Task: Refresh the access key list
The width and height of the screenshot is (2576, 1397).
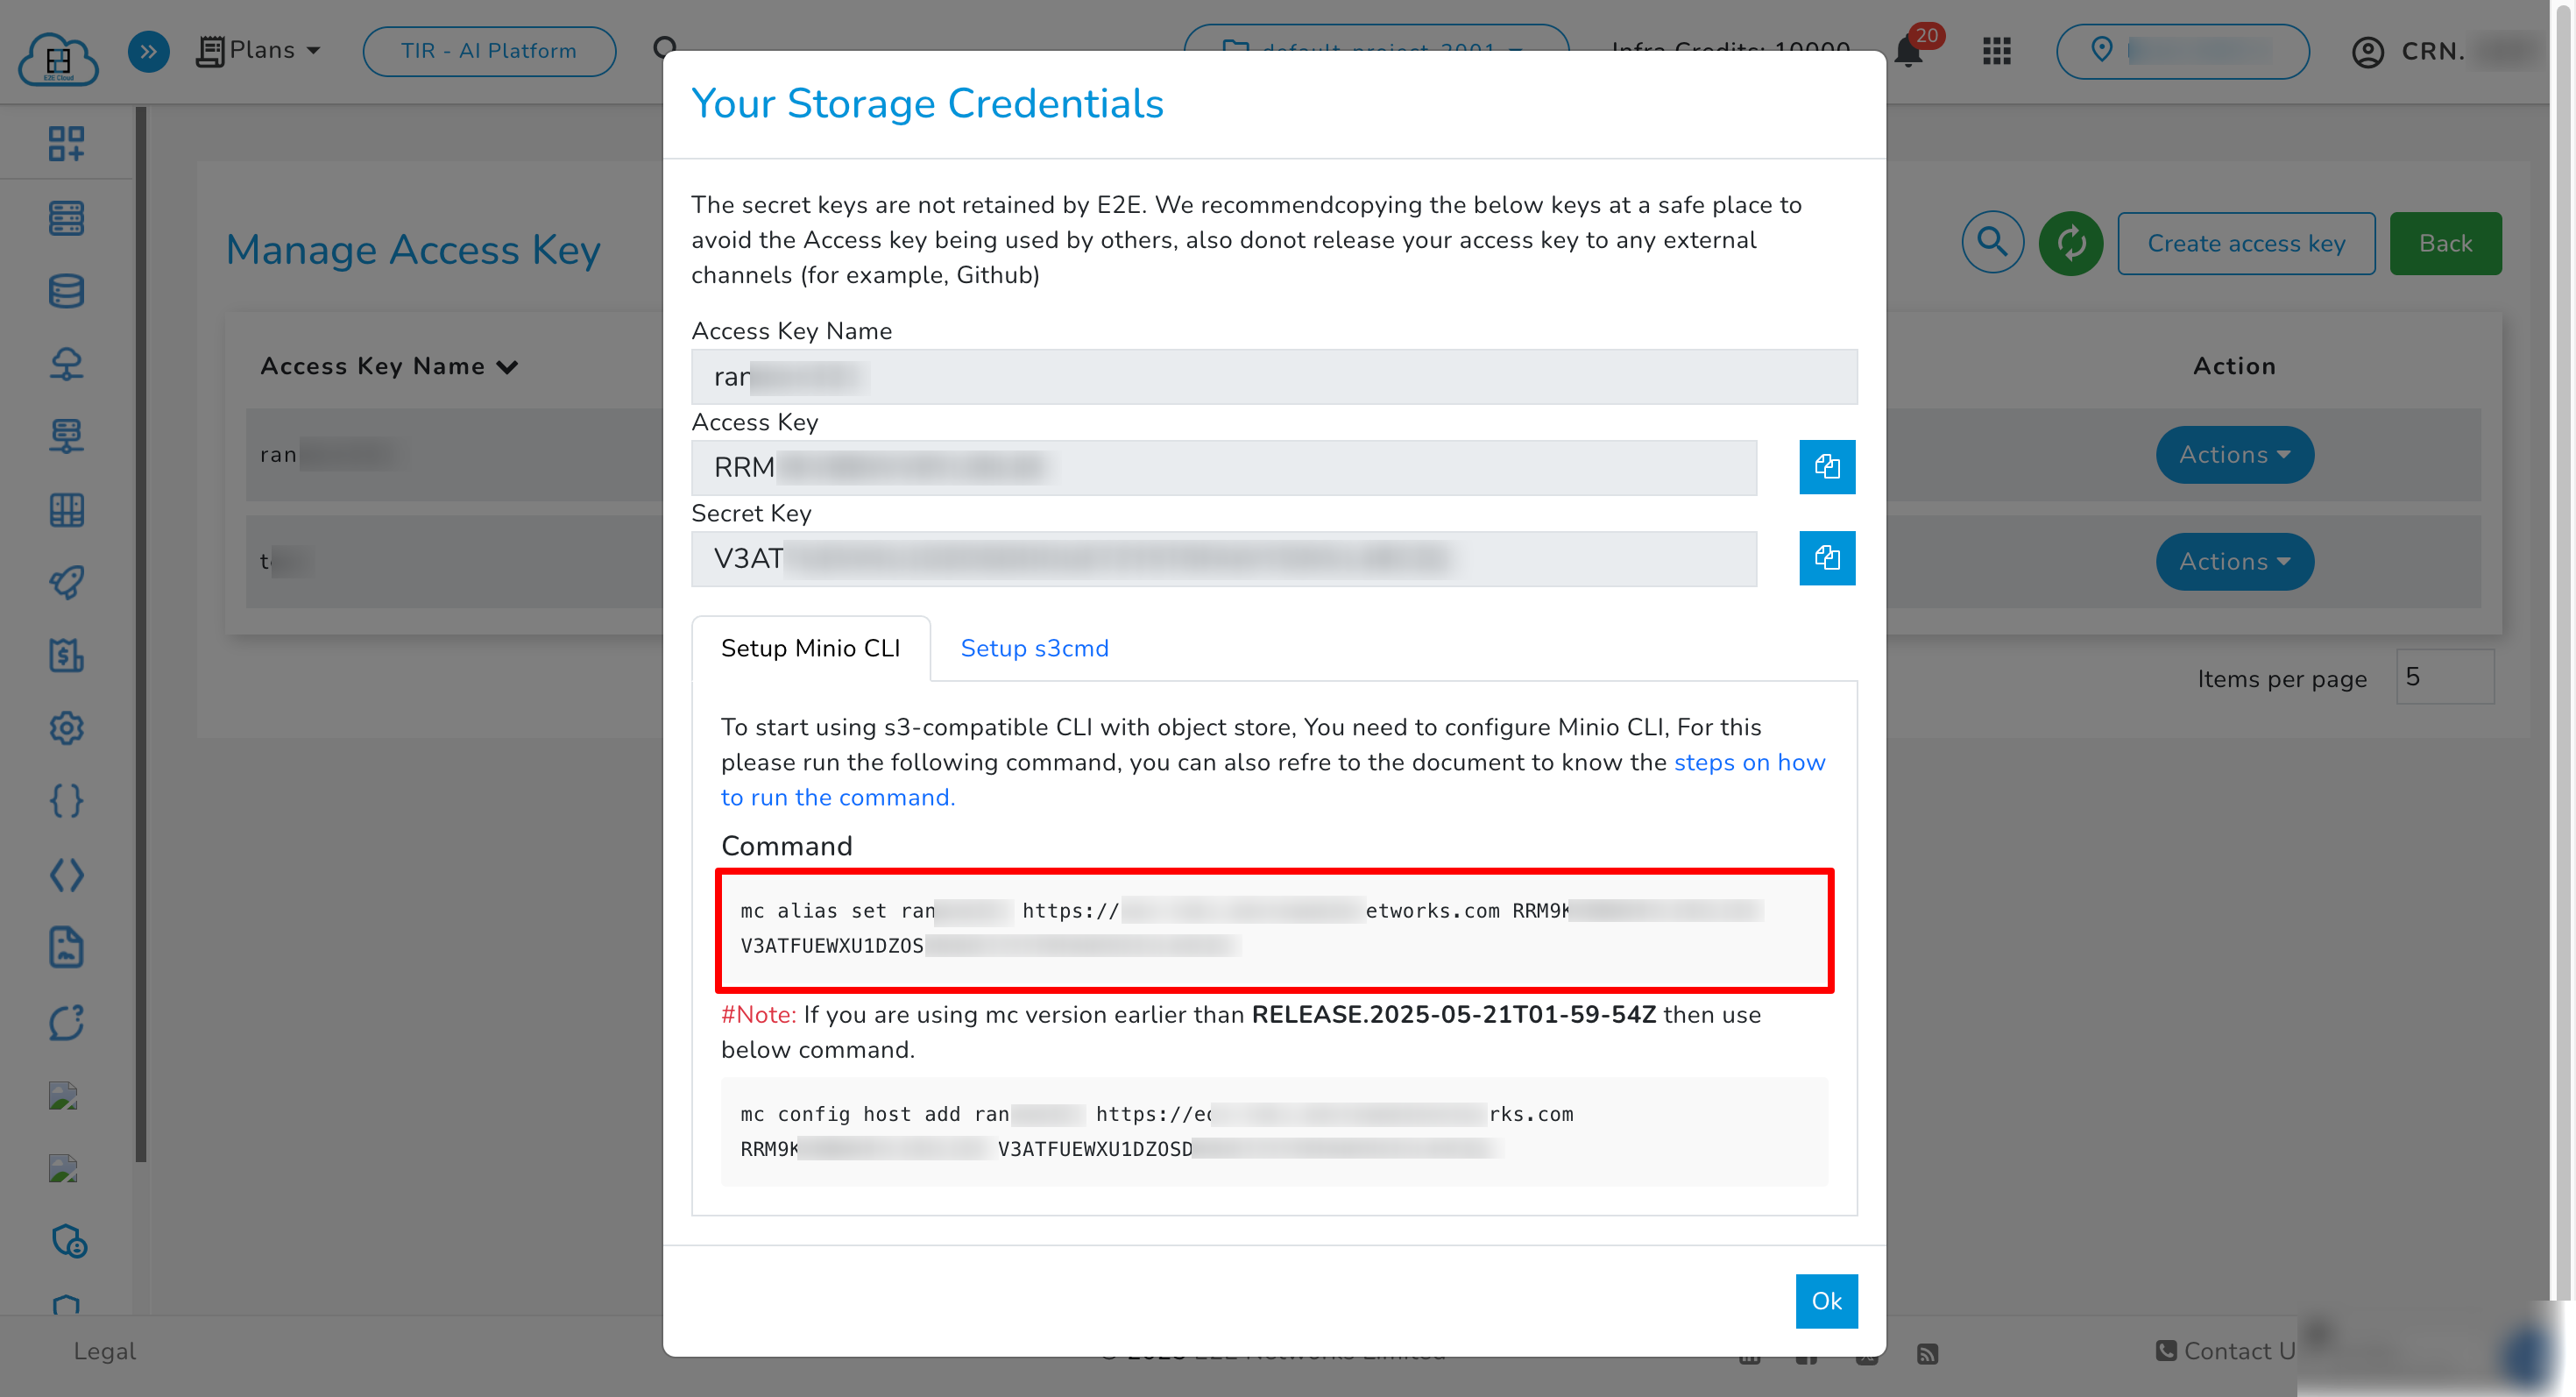Action: (x=2071, y=242)
